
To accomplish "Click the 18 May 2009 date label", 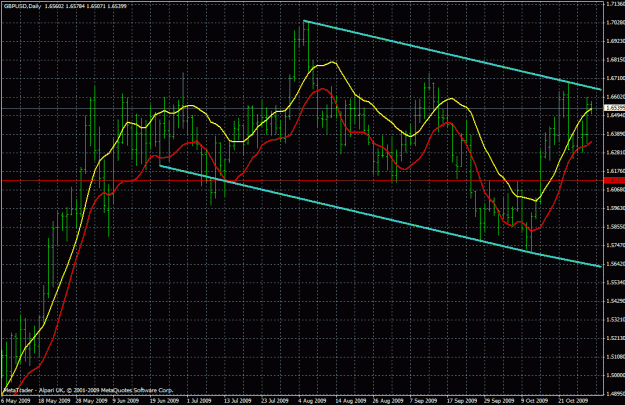I will 55,400.
